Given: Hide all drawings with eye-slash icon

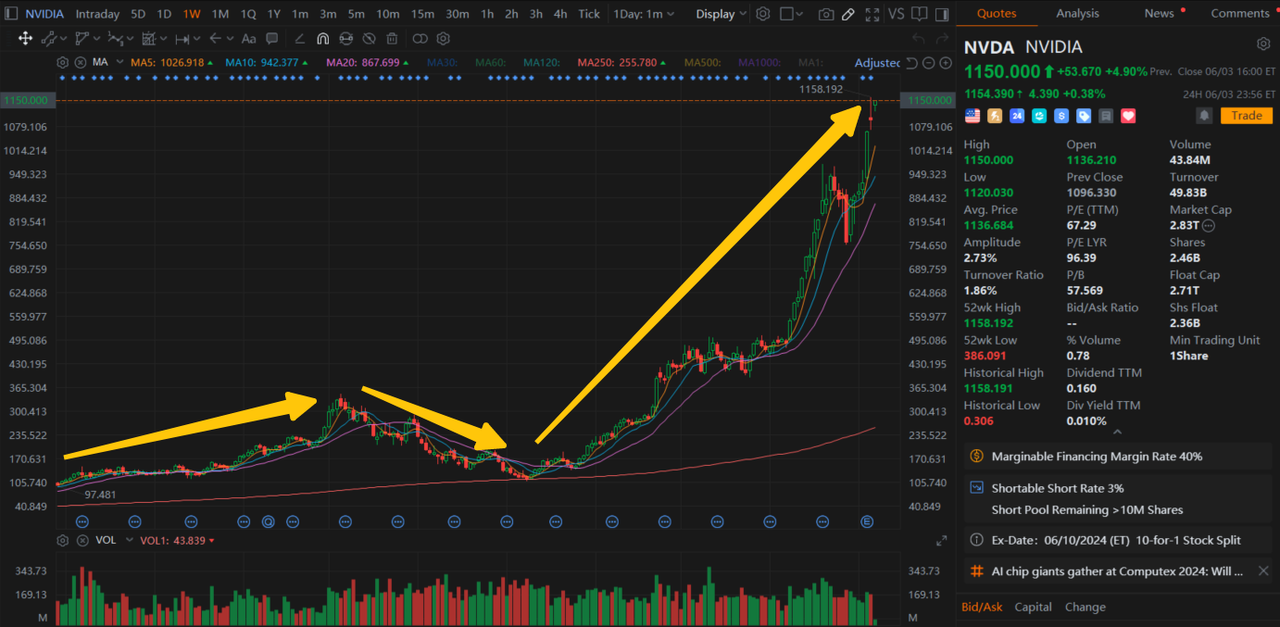Looking at the screenshot, I should 369,38.
